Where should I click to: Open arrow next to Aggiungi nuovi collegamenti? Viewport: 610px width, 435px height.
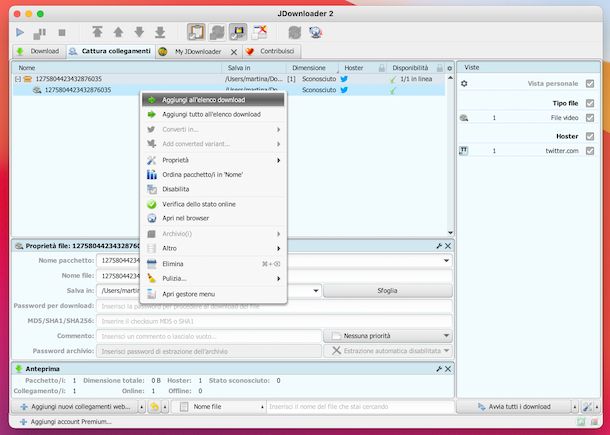[142, 407]
